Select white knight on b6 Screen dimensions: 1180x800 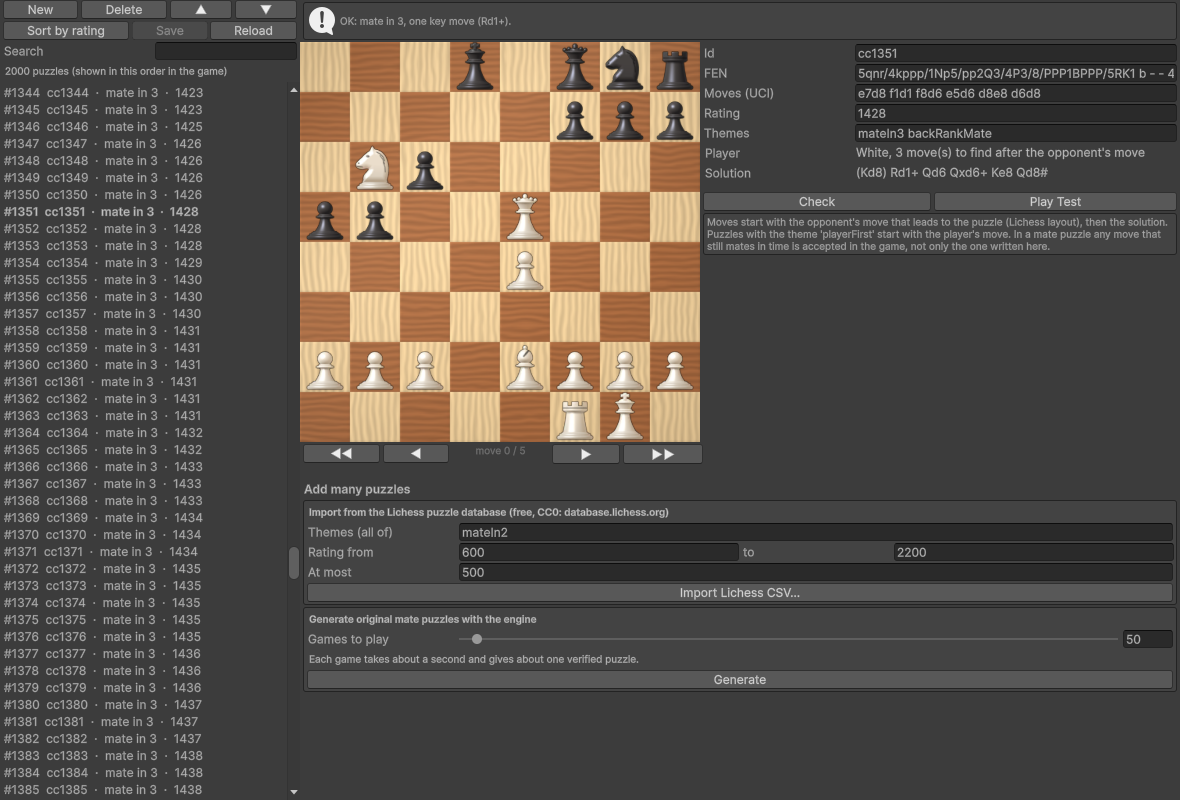point(375,168)
